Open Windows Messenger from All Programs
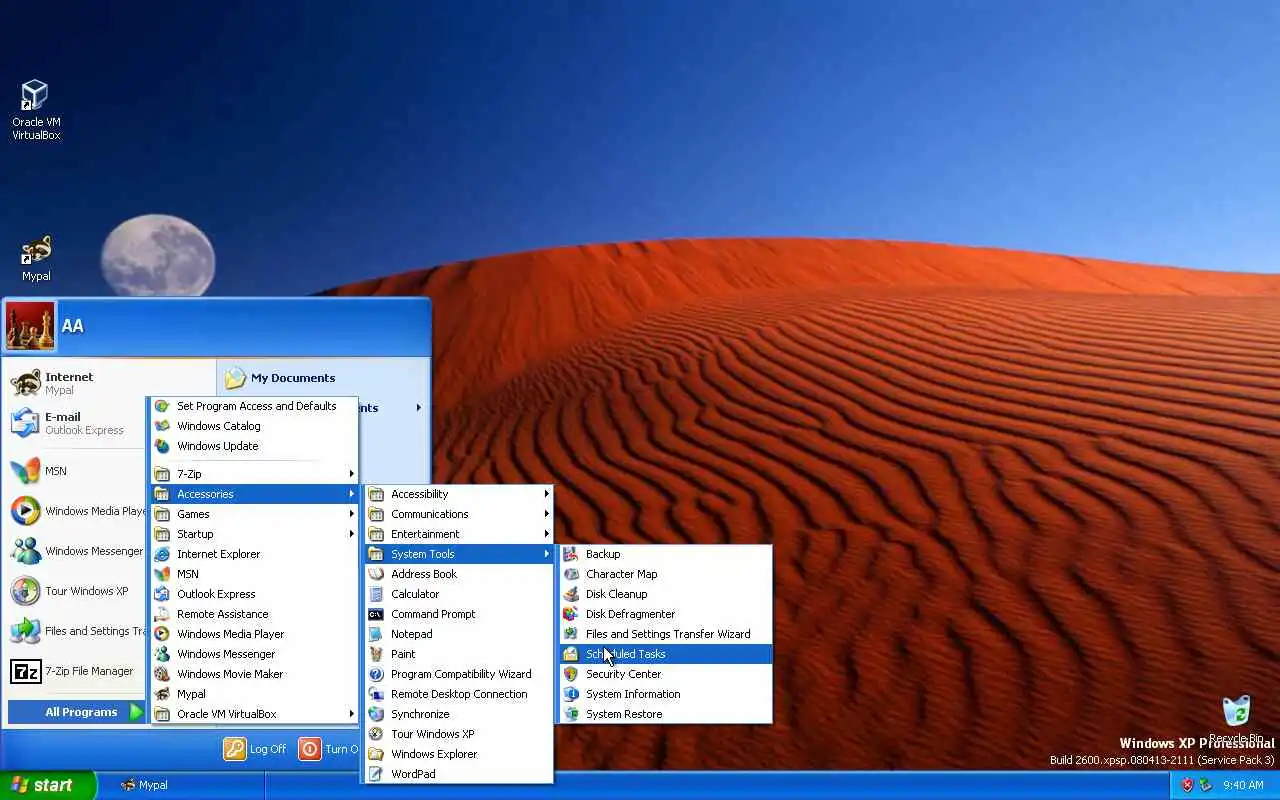 (x=254, y=654)
